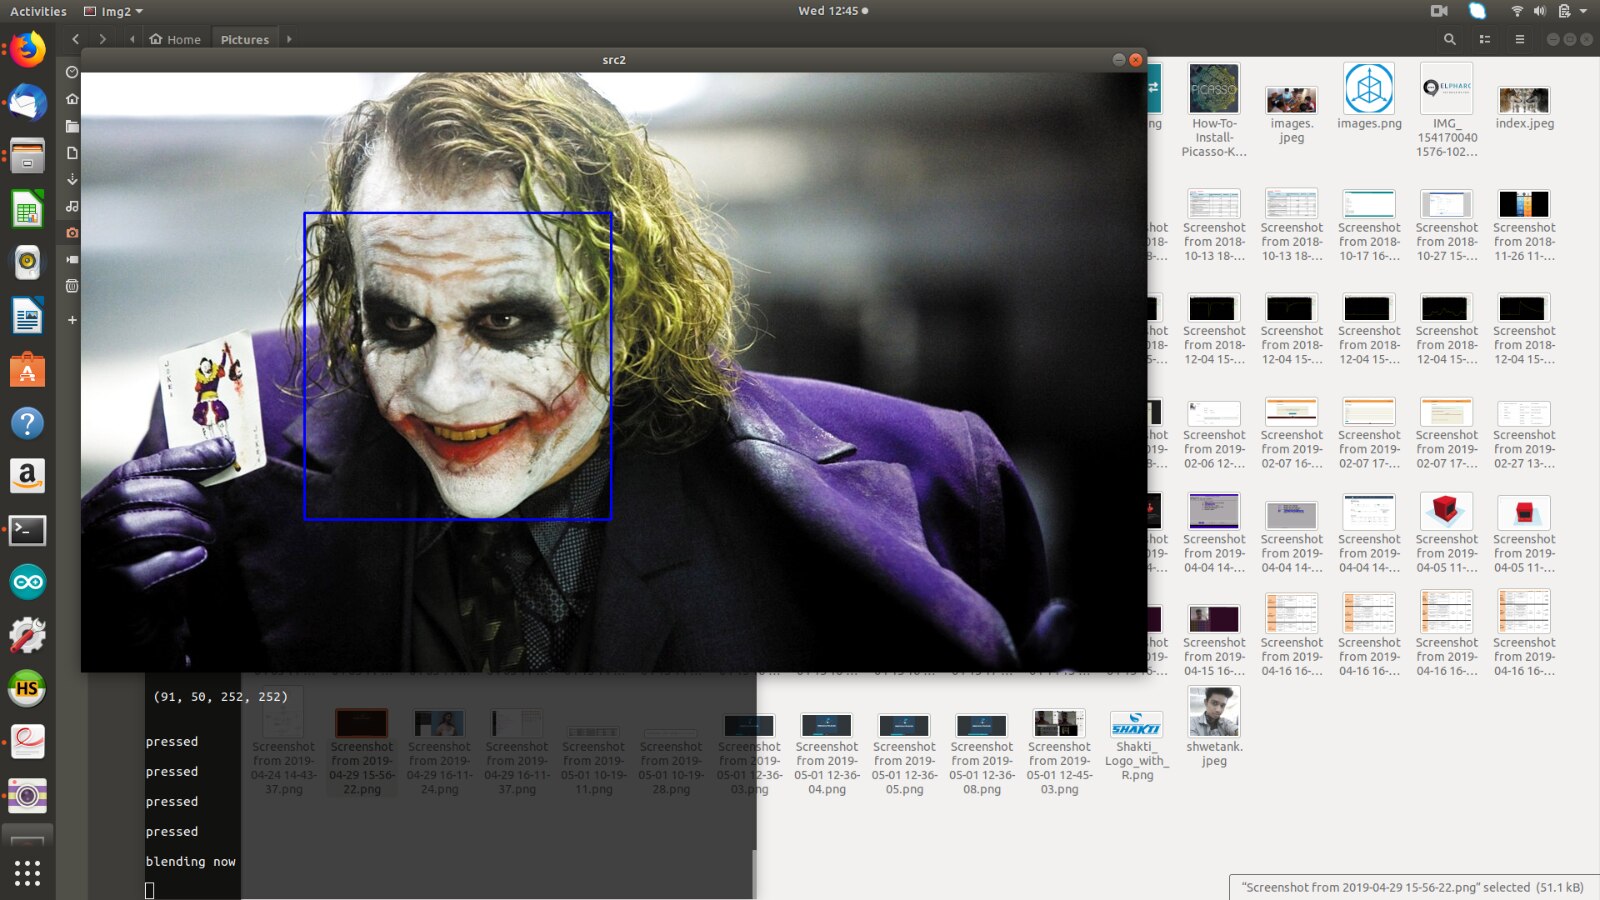Open the Recent sidebar location
Image resolution: width=1600 pixels, height=900 pixels.
point(72,72)
